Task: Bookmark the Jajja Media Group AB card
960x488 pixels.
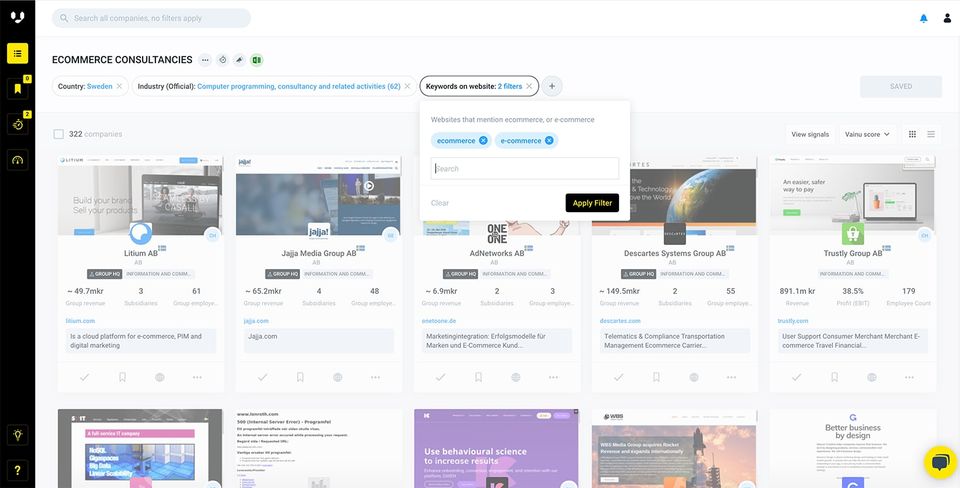Action: tap(300, 377)
